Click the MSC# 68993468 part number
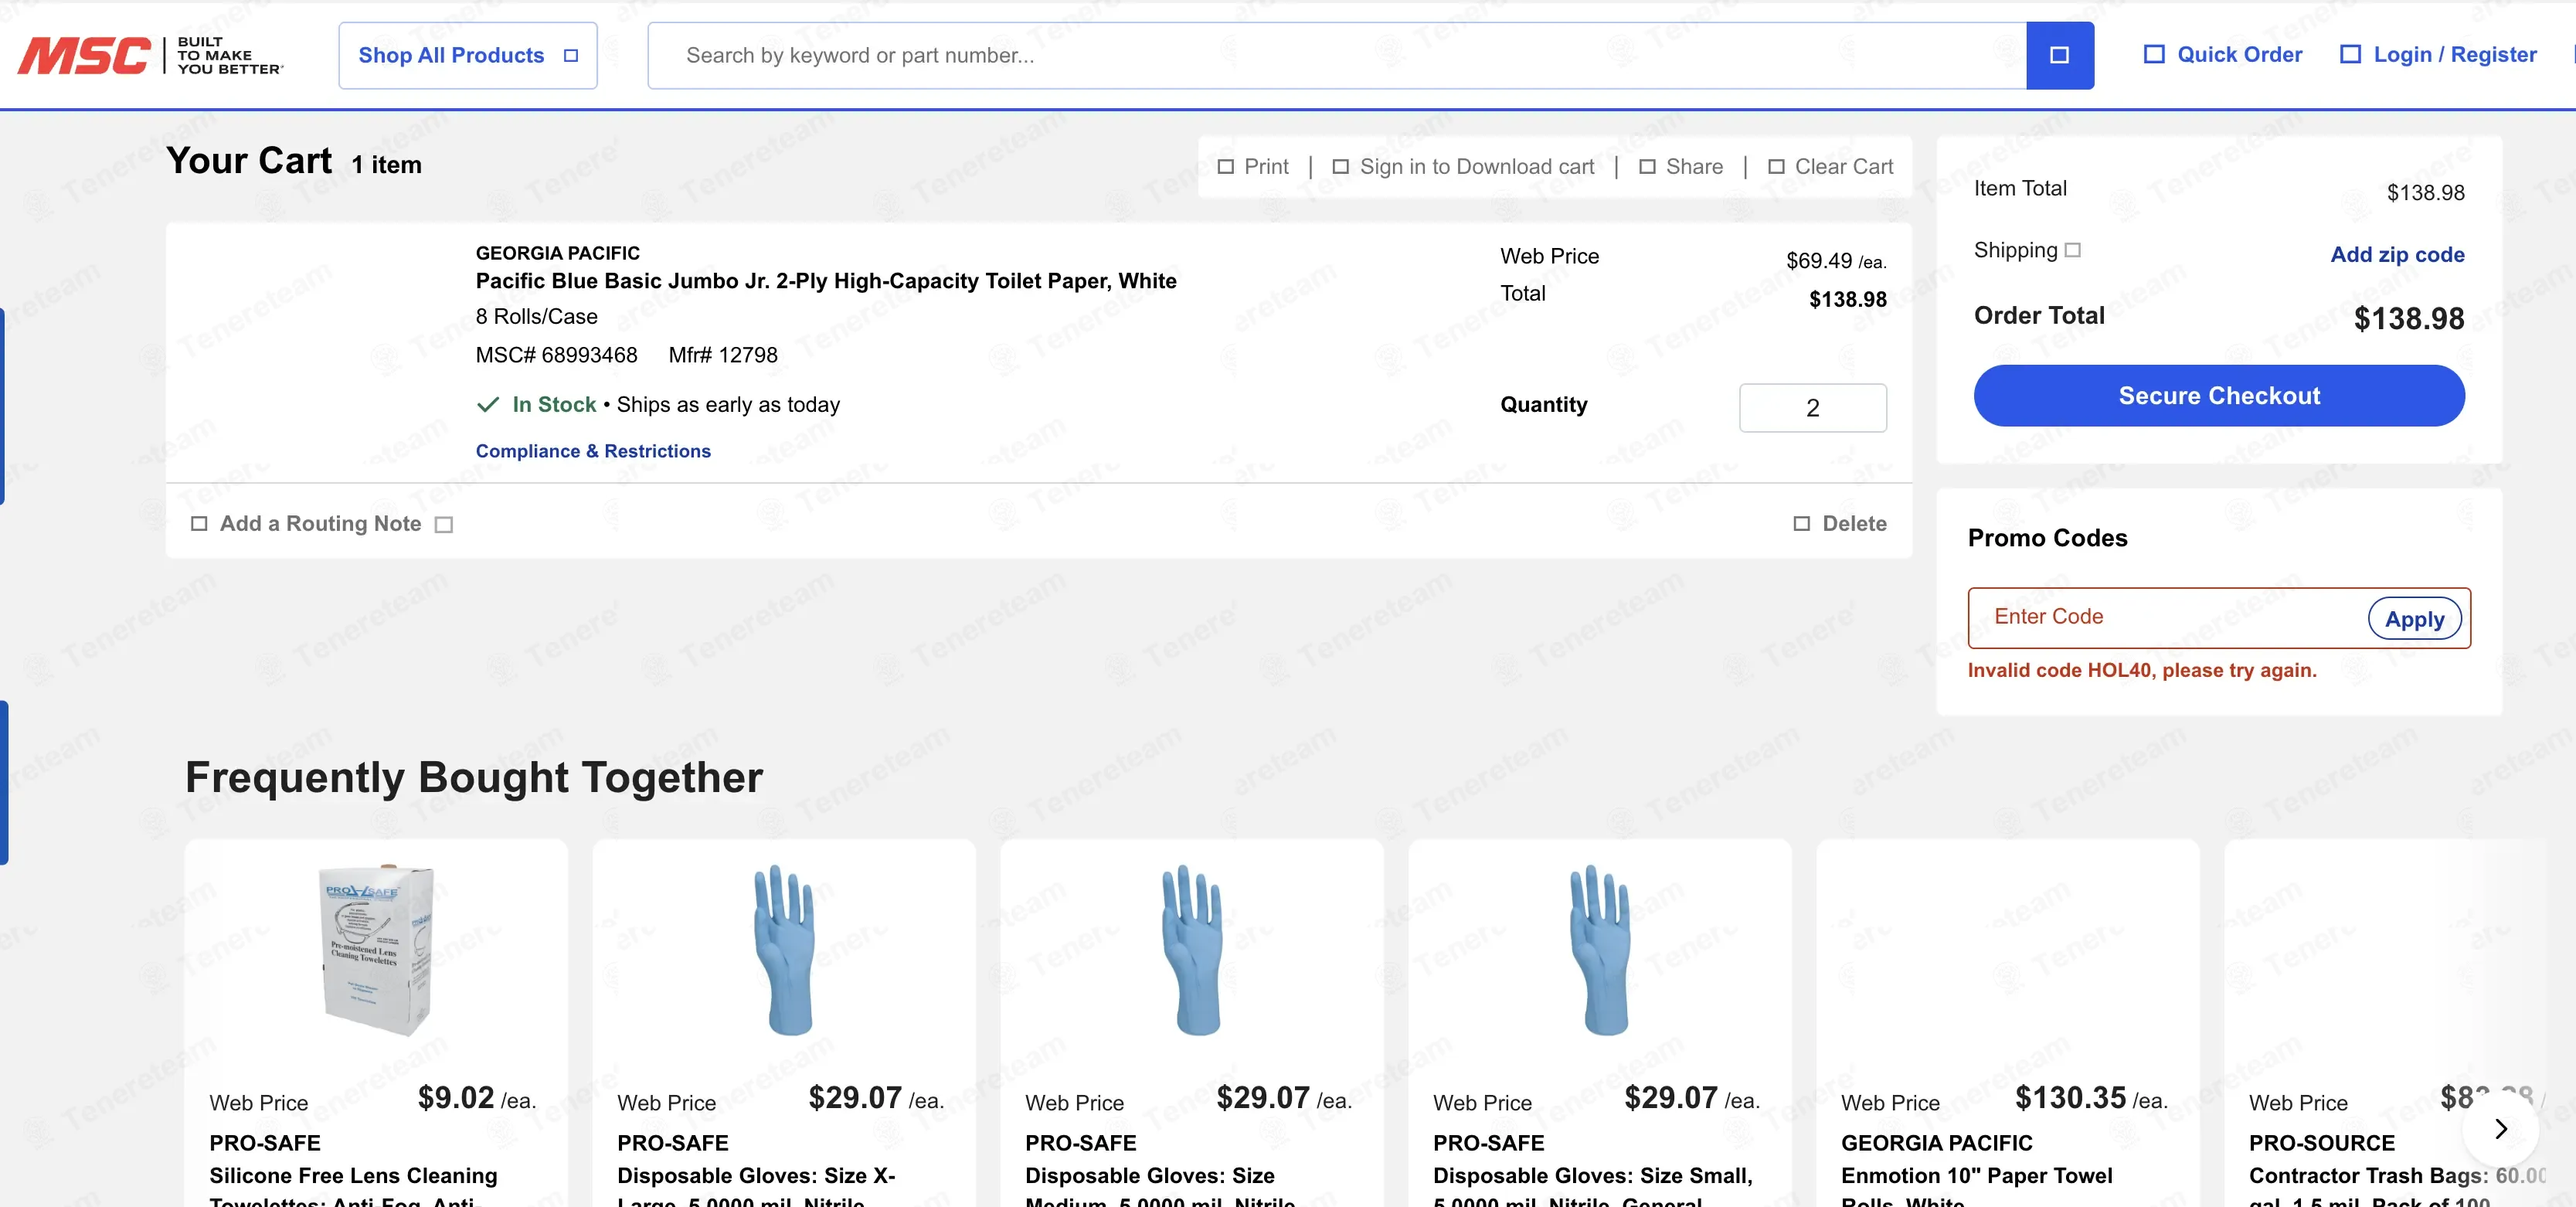 (556, 355)
